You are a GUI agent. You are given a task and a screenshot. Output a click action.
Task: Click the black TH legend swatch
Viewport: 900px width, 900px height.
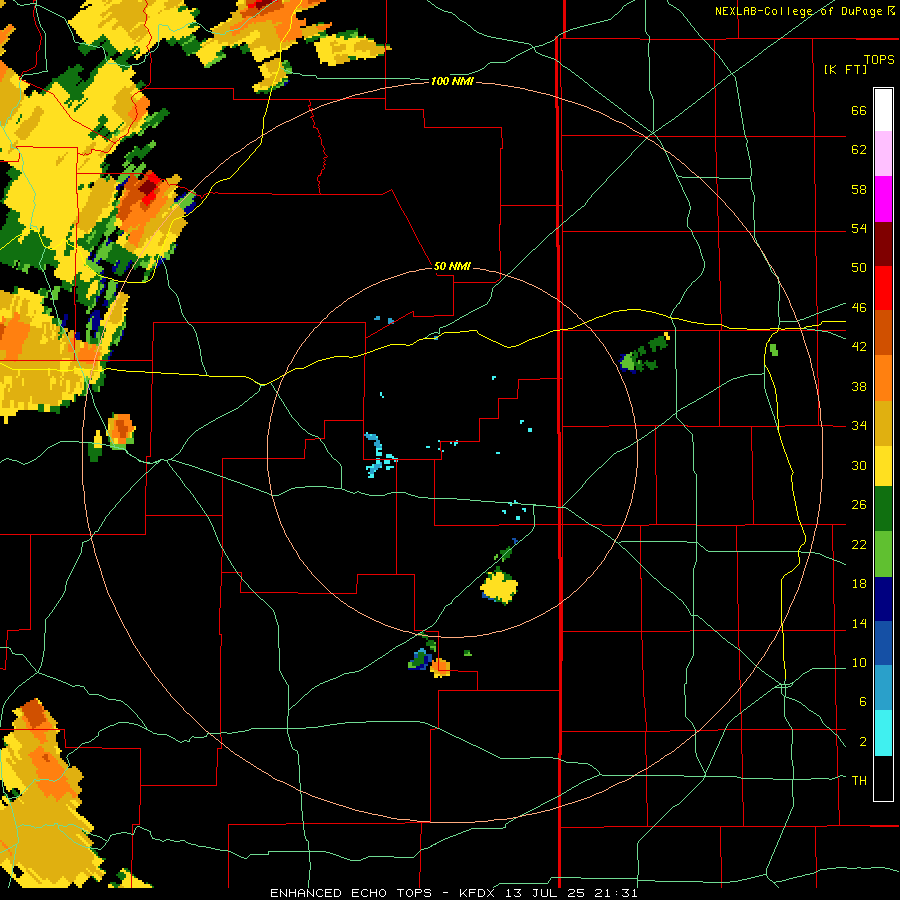tap(883, 778)
